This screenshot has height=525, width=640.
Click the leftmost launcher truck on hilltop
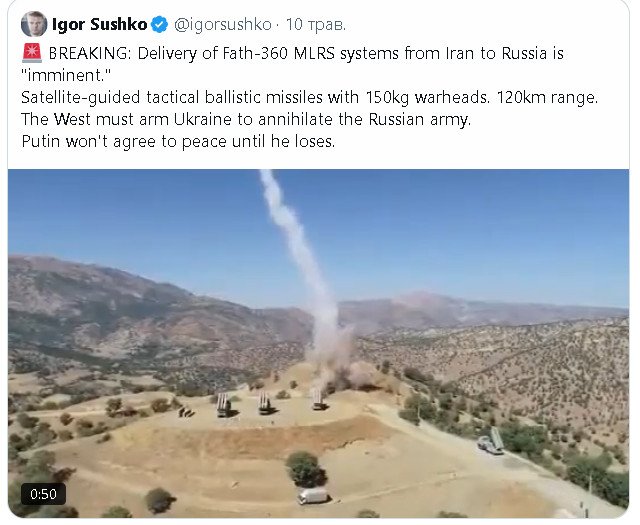(223, 405)
